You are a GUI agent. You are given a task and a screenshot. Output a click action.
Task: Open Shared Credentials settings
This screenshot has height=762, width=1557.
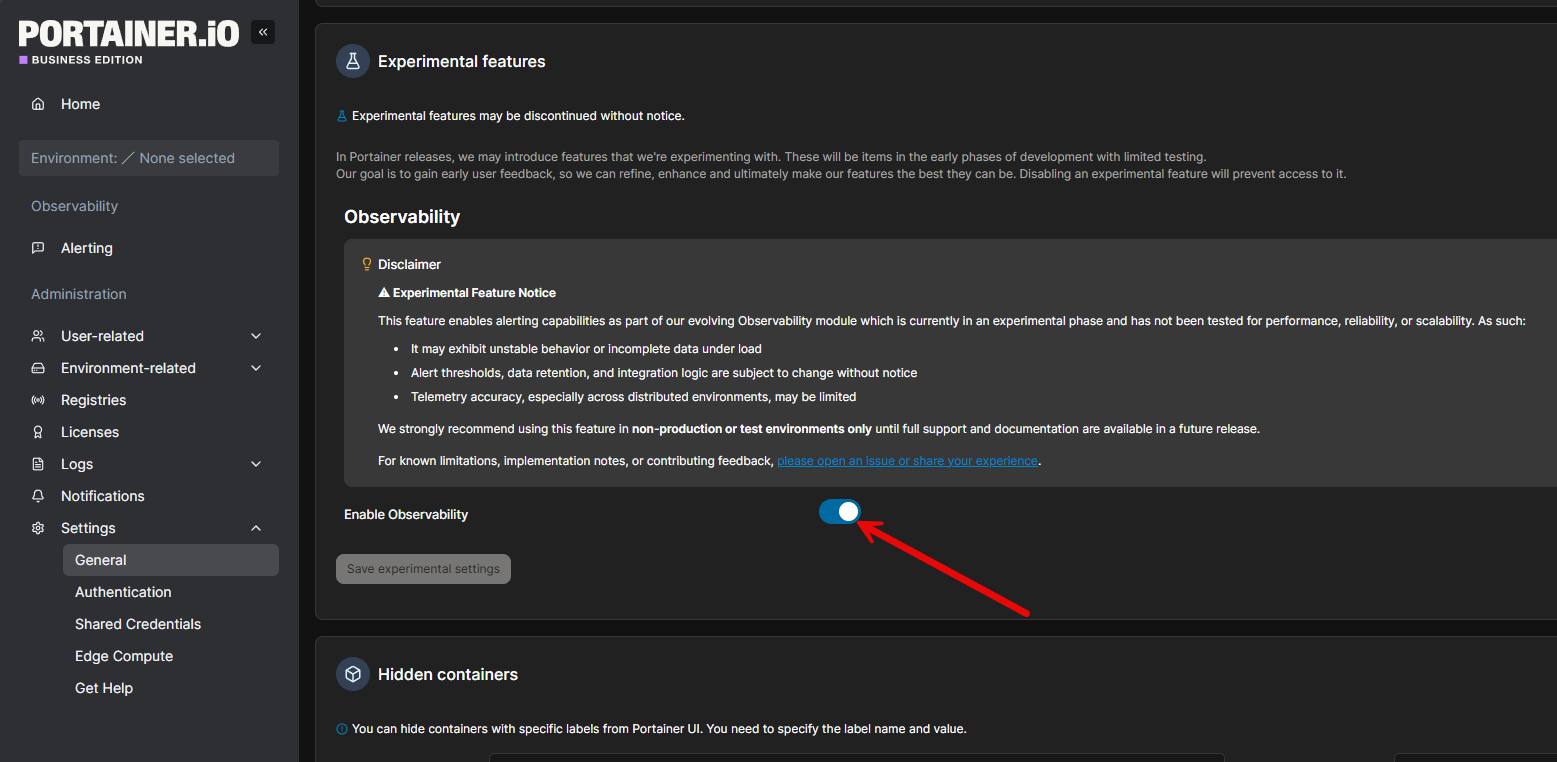click(138, 624)
